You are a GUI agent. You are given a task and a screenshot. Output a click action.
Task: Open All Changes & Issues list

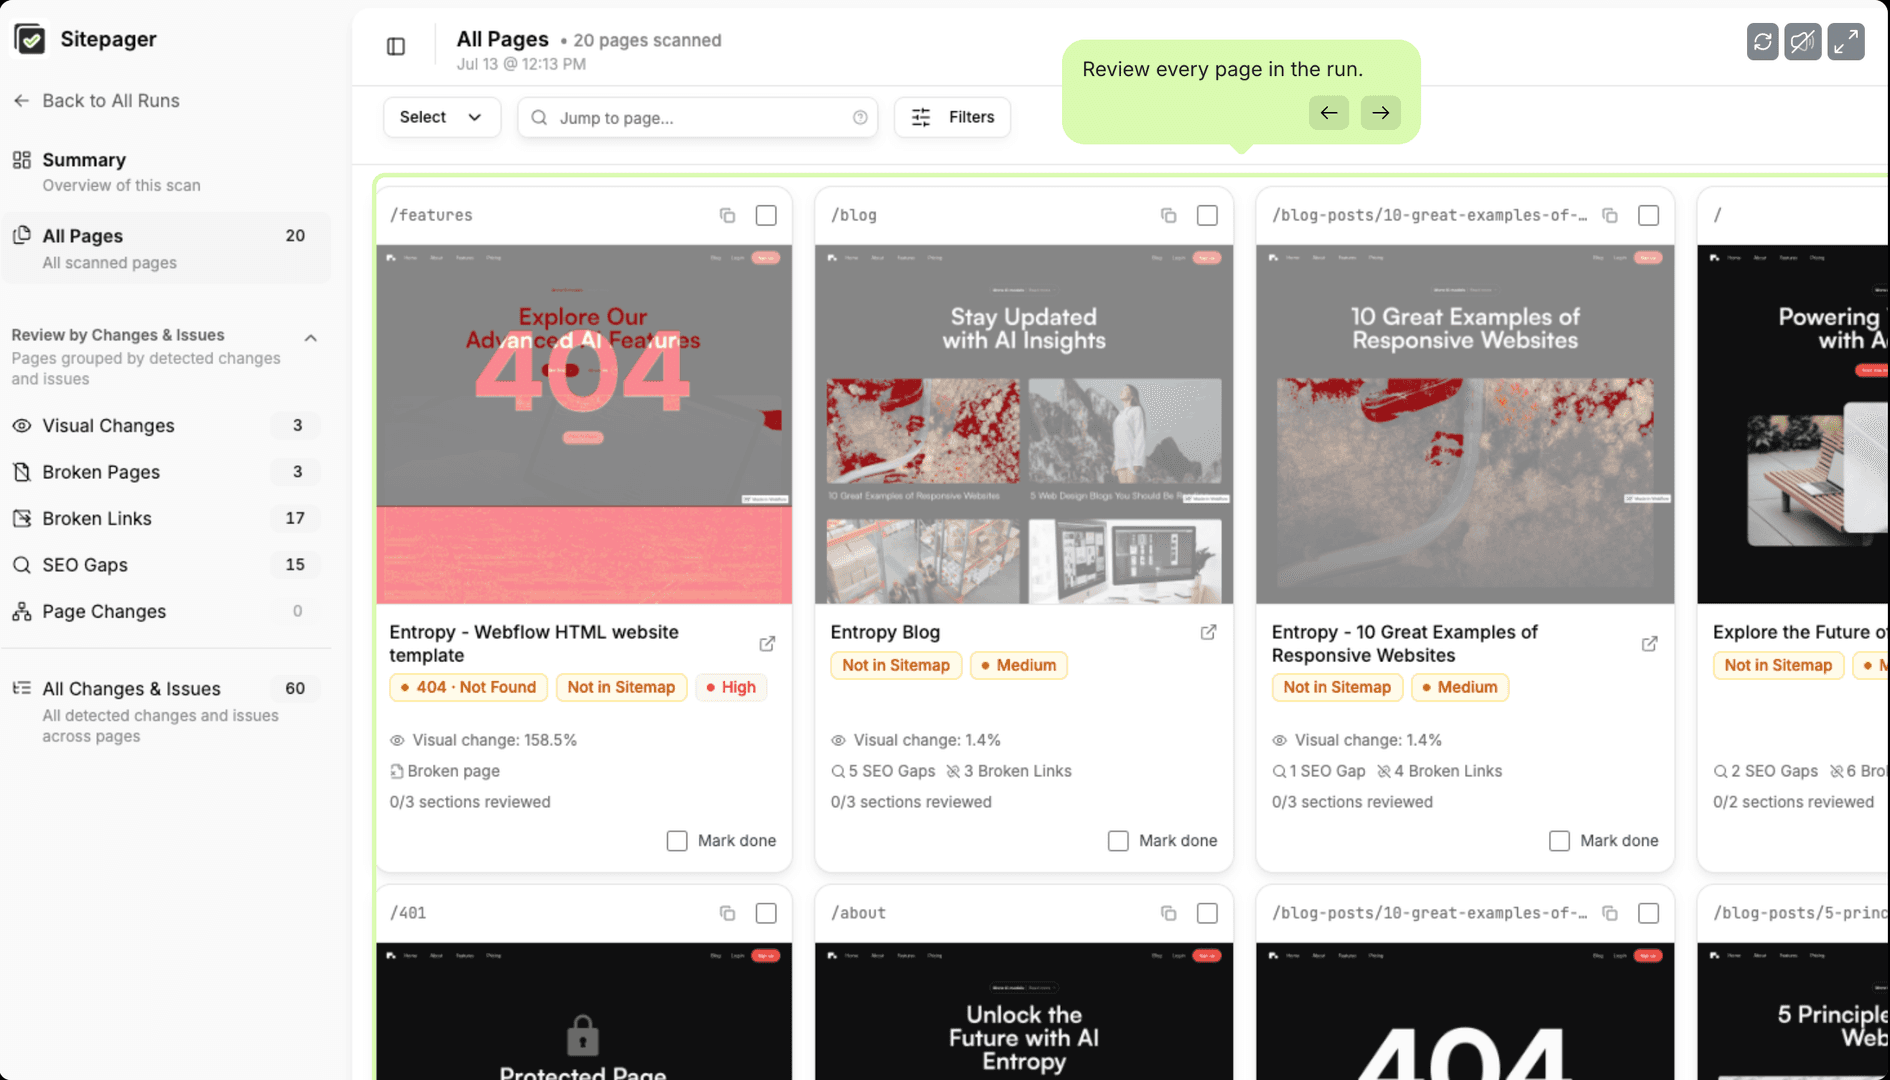165,710
